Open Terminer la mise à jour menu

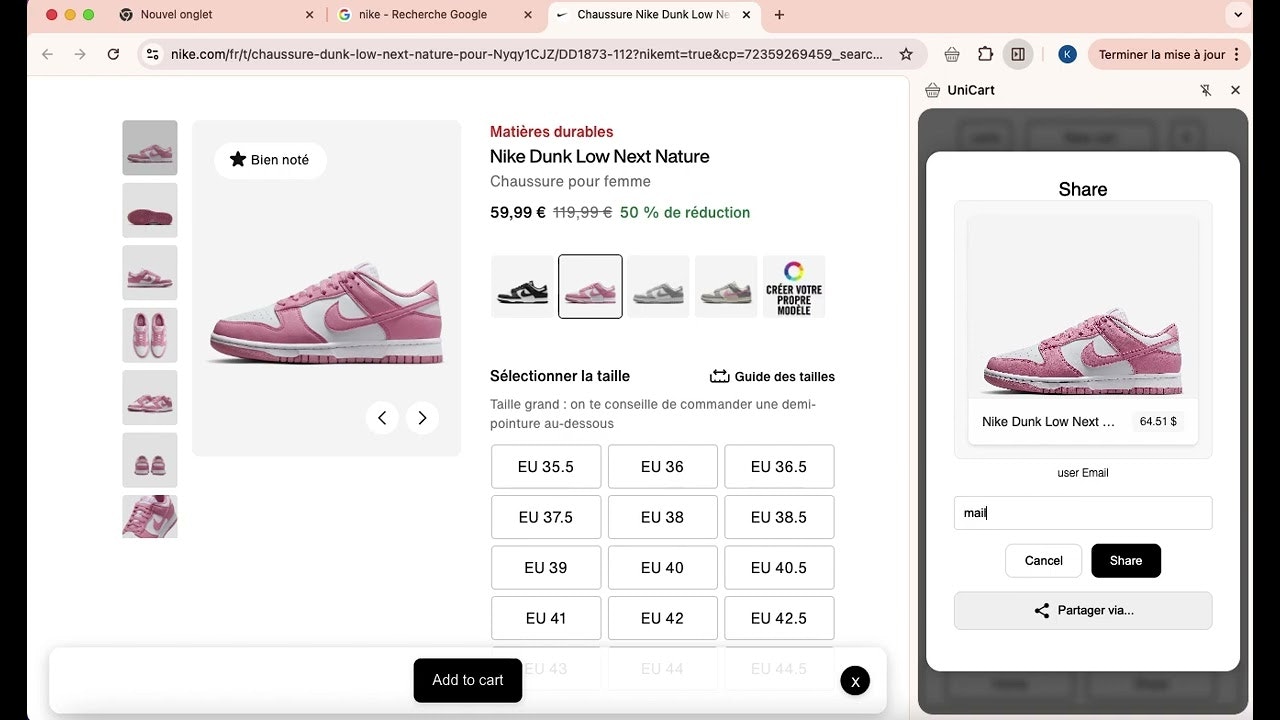click(1169, 54)
